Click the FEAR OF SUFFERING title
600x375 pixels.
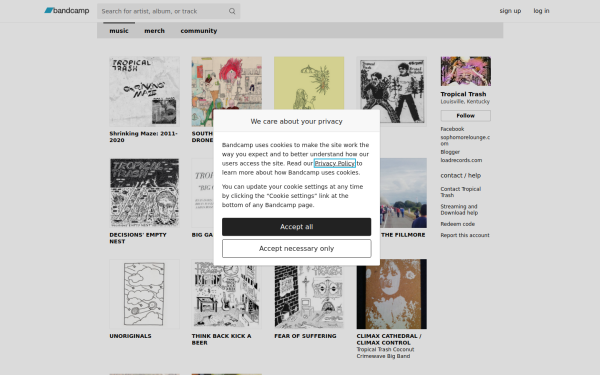[x=305, y=336]
